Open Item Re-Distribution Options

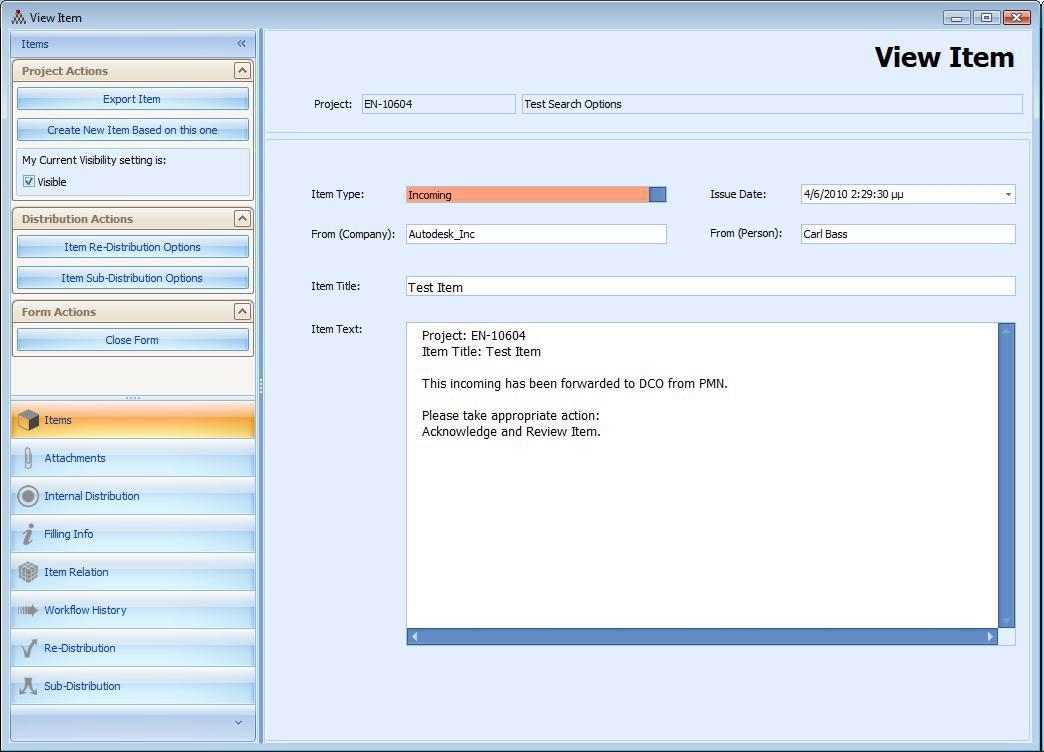click(x=132, y=247)
